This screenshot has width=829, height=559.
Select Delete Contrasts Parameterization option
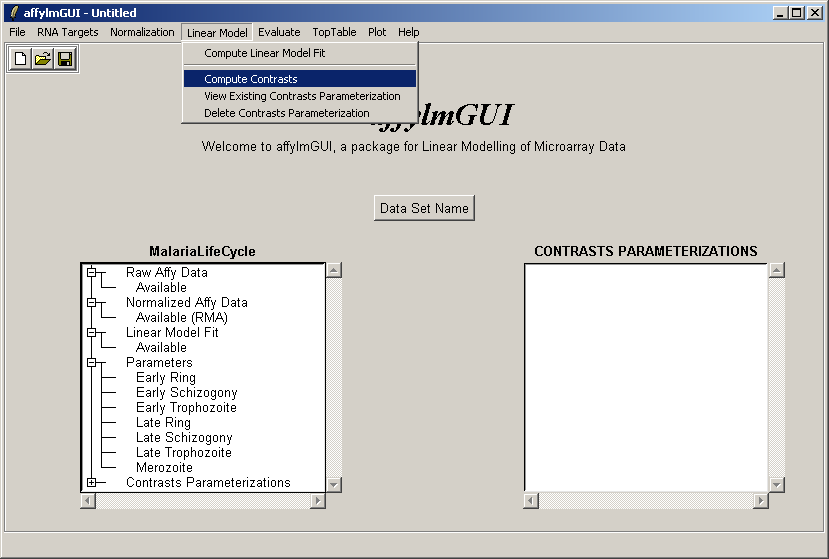(286, 113)
